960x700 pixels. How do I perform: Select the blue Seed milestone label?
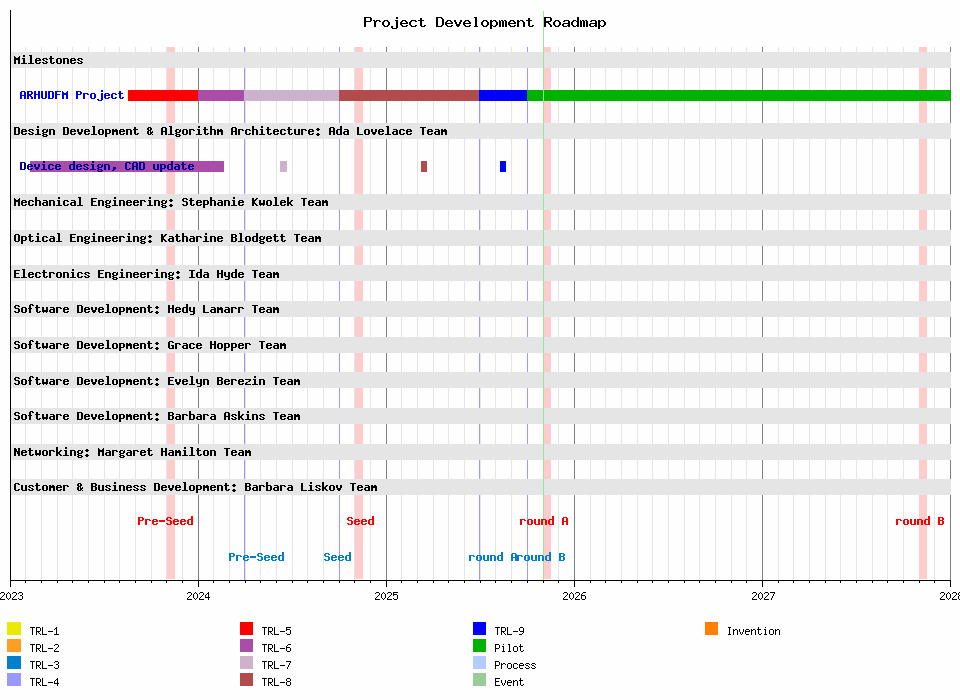[337, 557]
